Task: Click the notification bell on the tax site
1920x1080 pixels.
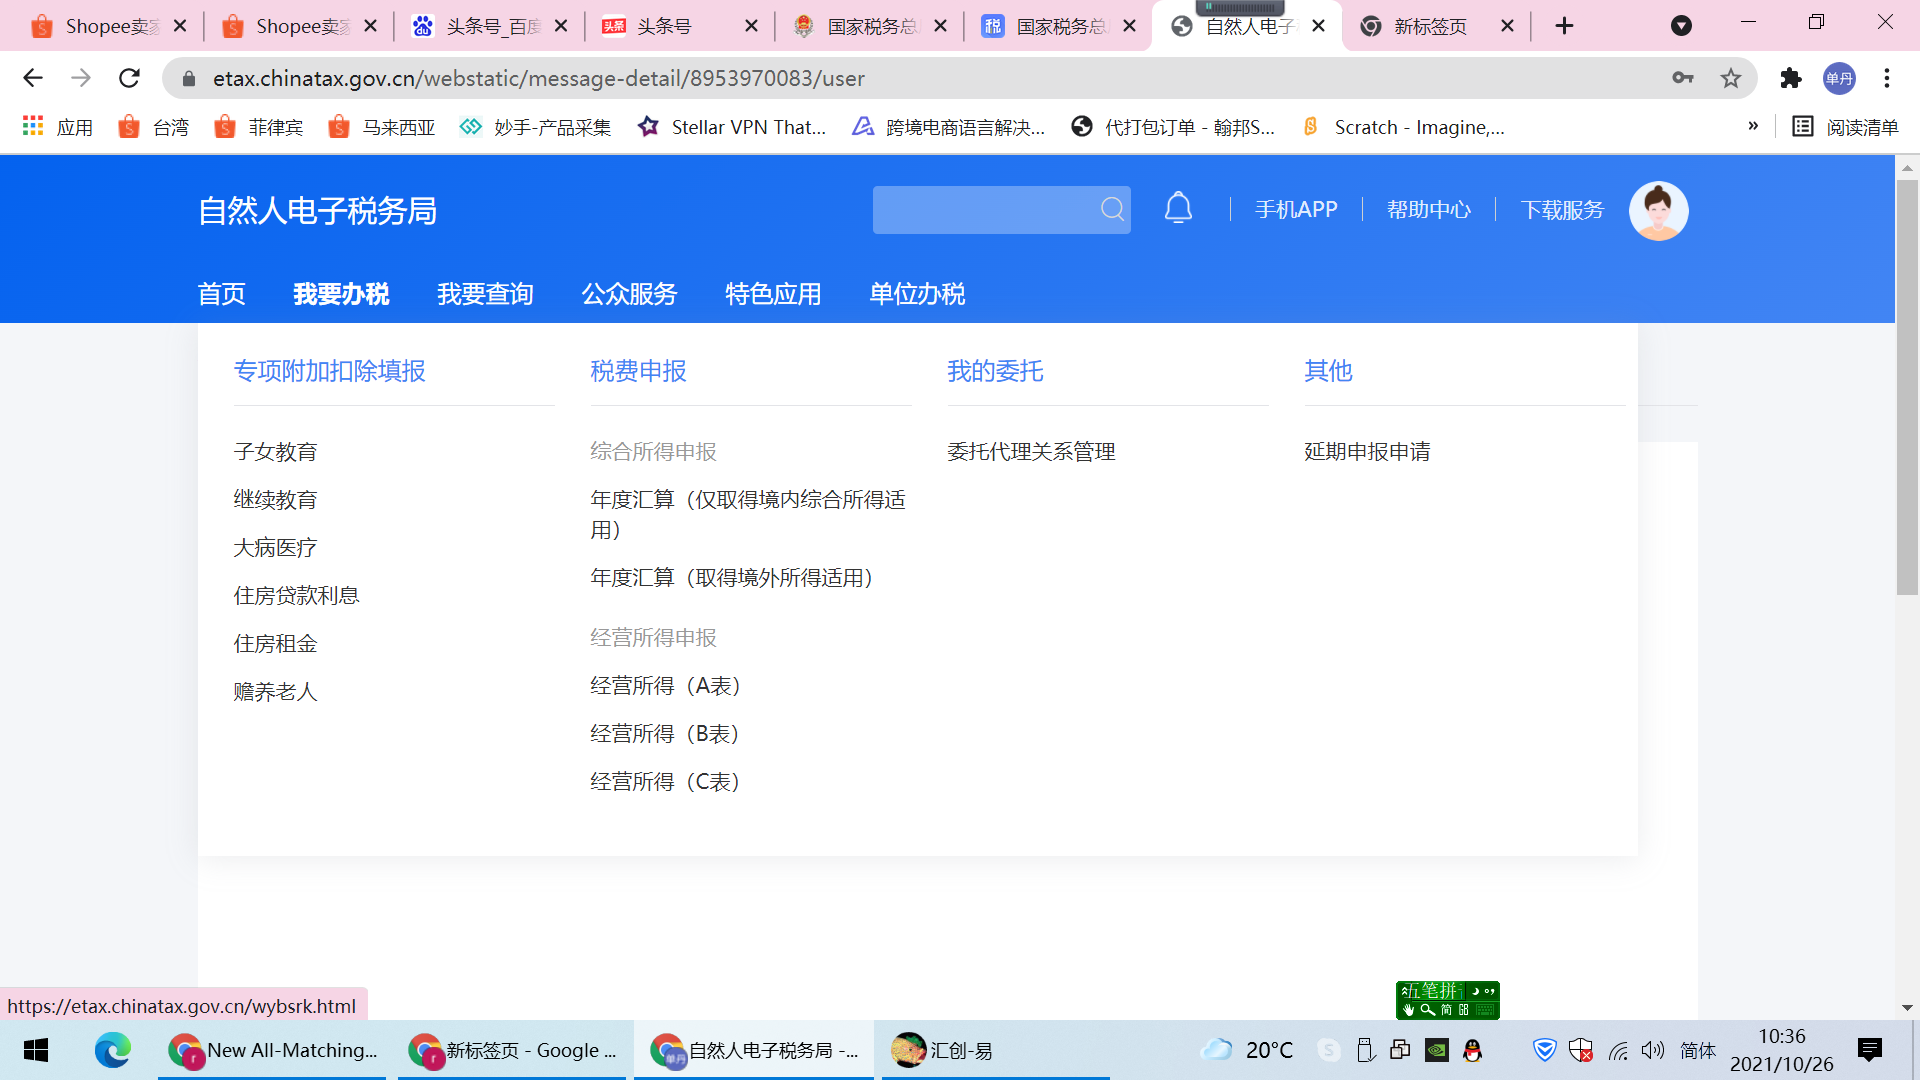Action: 1177,208
